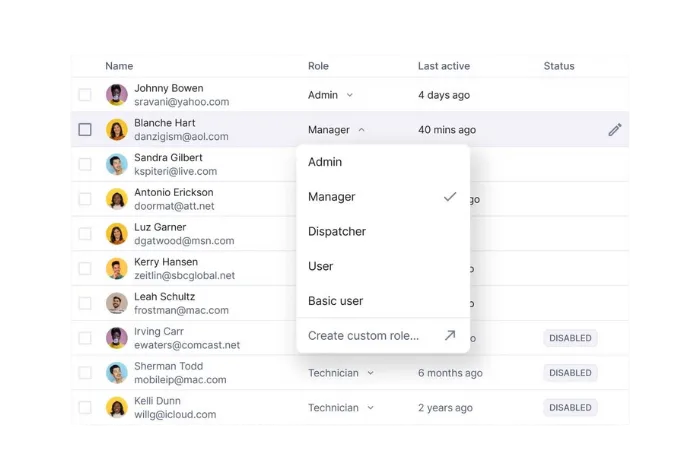This screenshot has width=700, height=459.
Task: Open Johnny Bowen's Admin role dropdown
Action: click(x=331, y=95)
